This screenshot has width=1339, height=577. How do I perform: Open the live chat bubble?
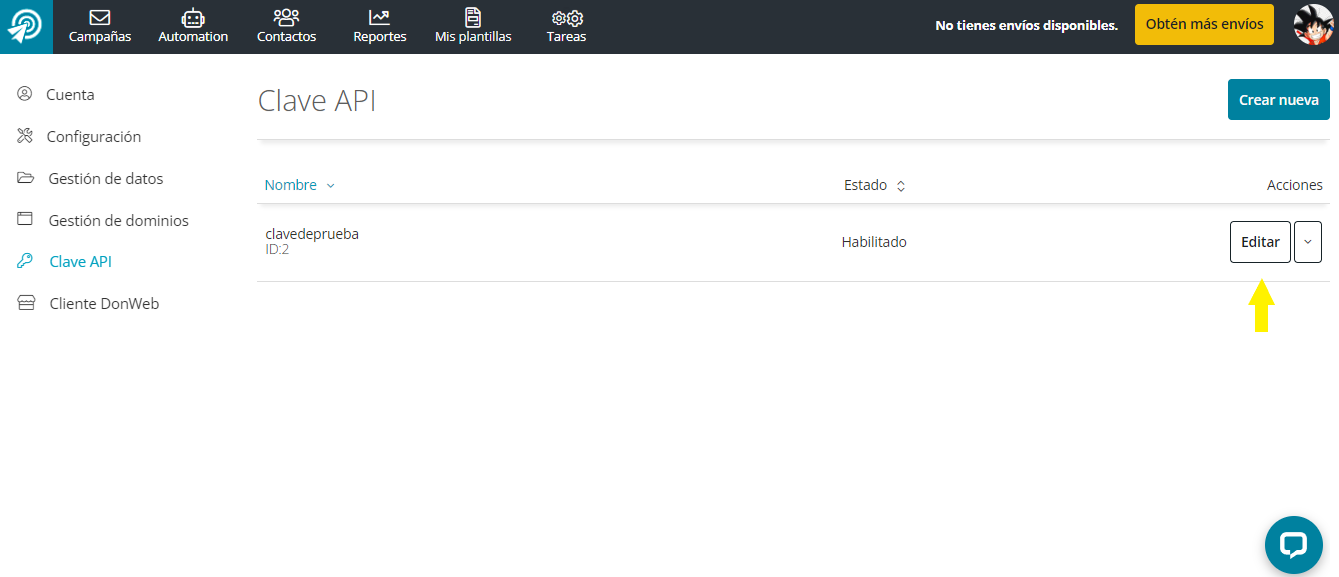pos(1294,545)
